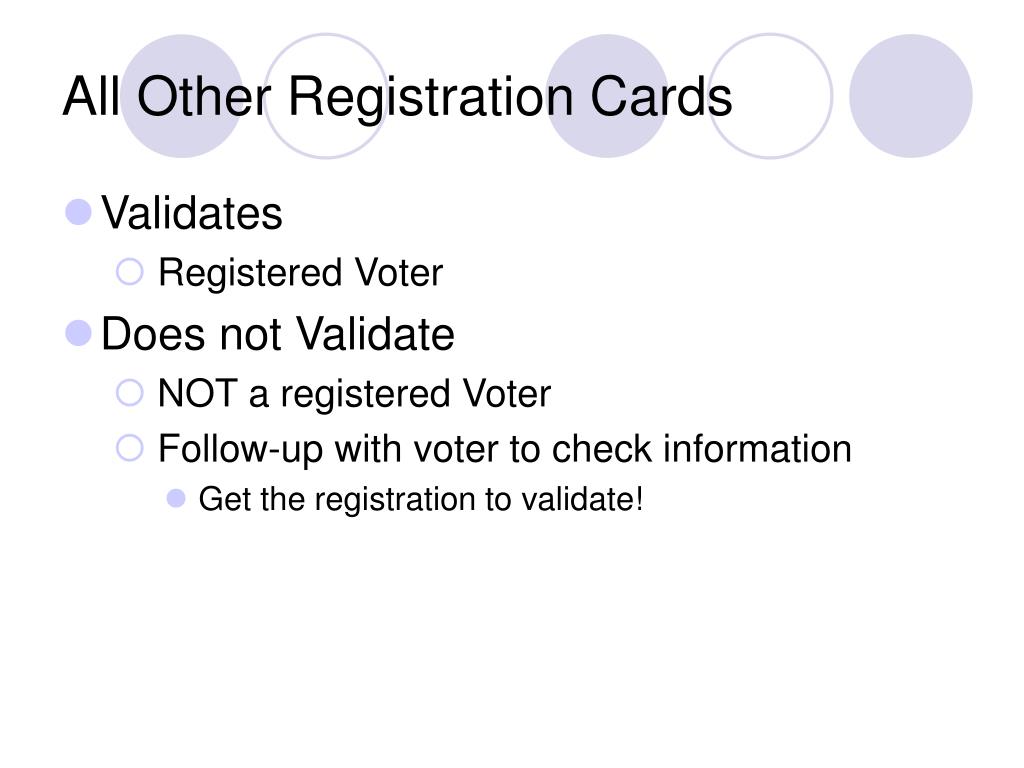Click the Registered Voter sub-item text
This screenshot has width=1024, height=768.
pos(300,272)
